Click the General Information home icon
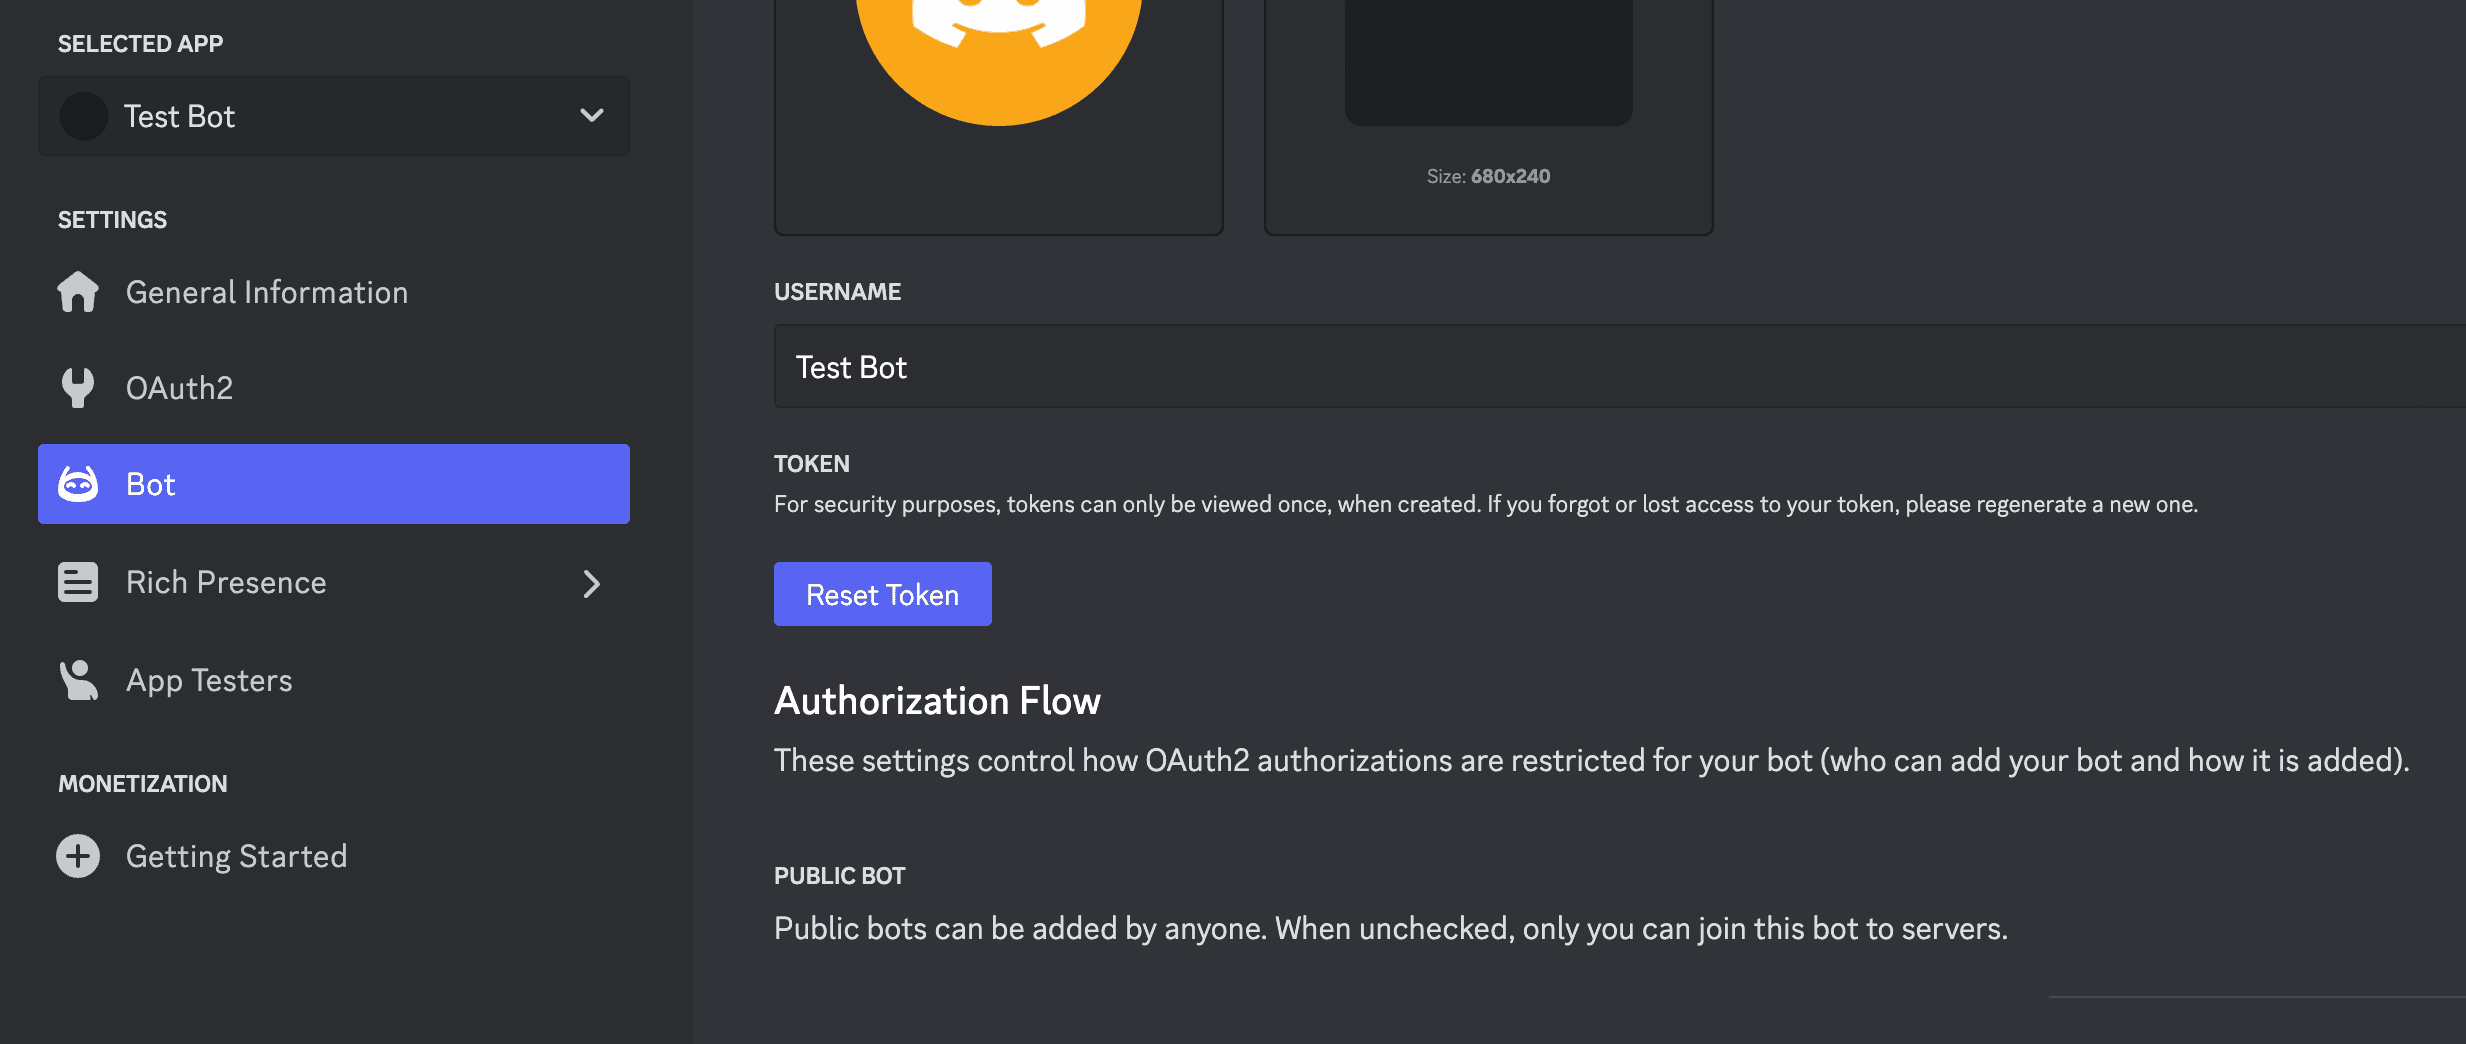Screen dimensions: 2466x1044 tap(78, 292)
